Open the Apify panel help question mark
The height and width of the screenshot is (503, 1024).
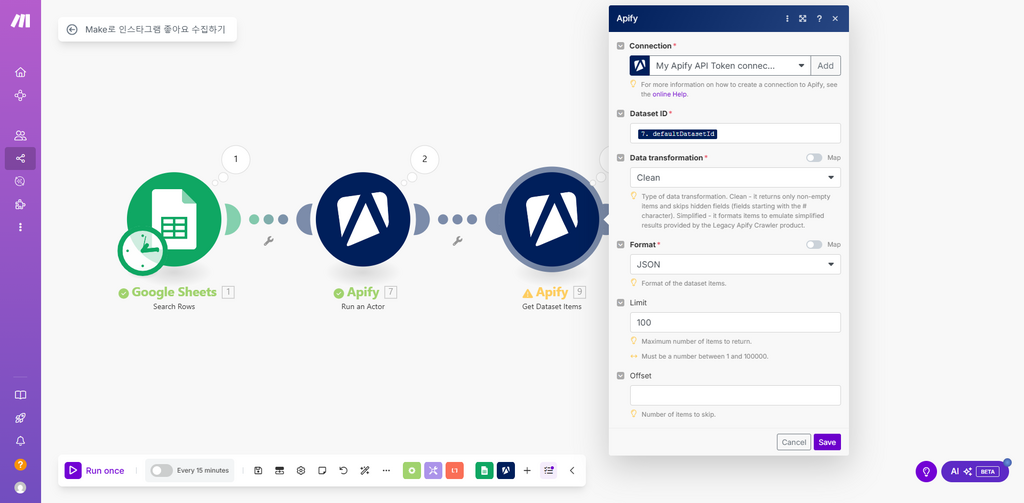pos(819,19)
